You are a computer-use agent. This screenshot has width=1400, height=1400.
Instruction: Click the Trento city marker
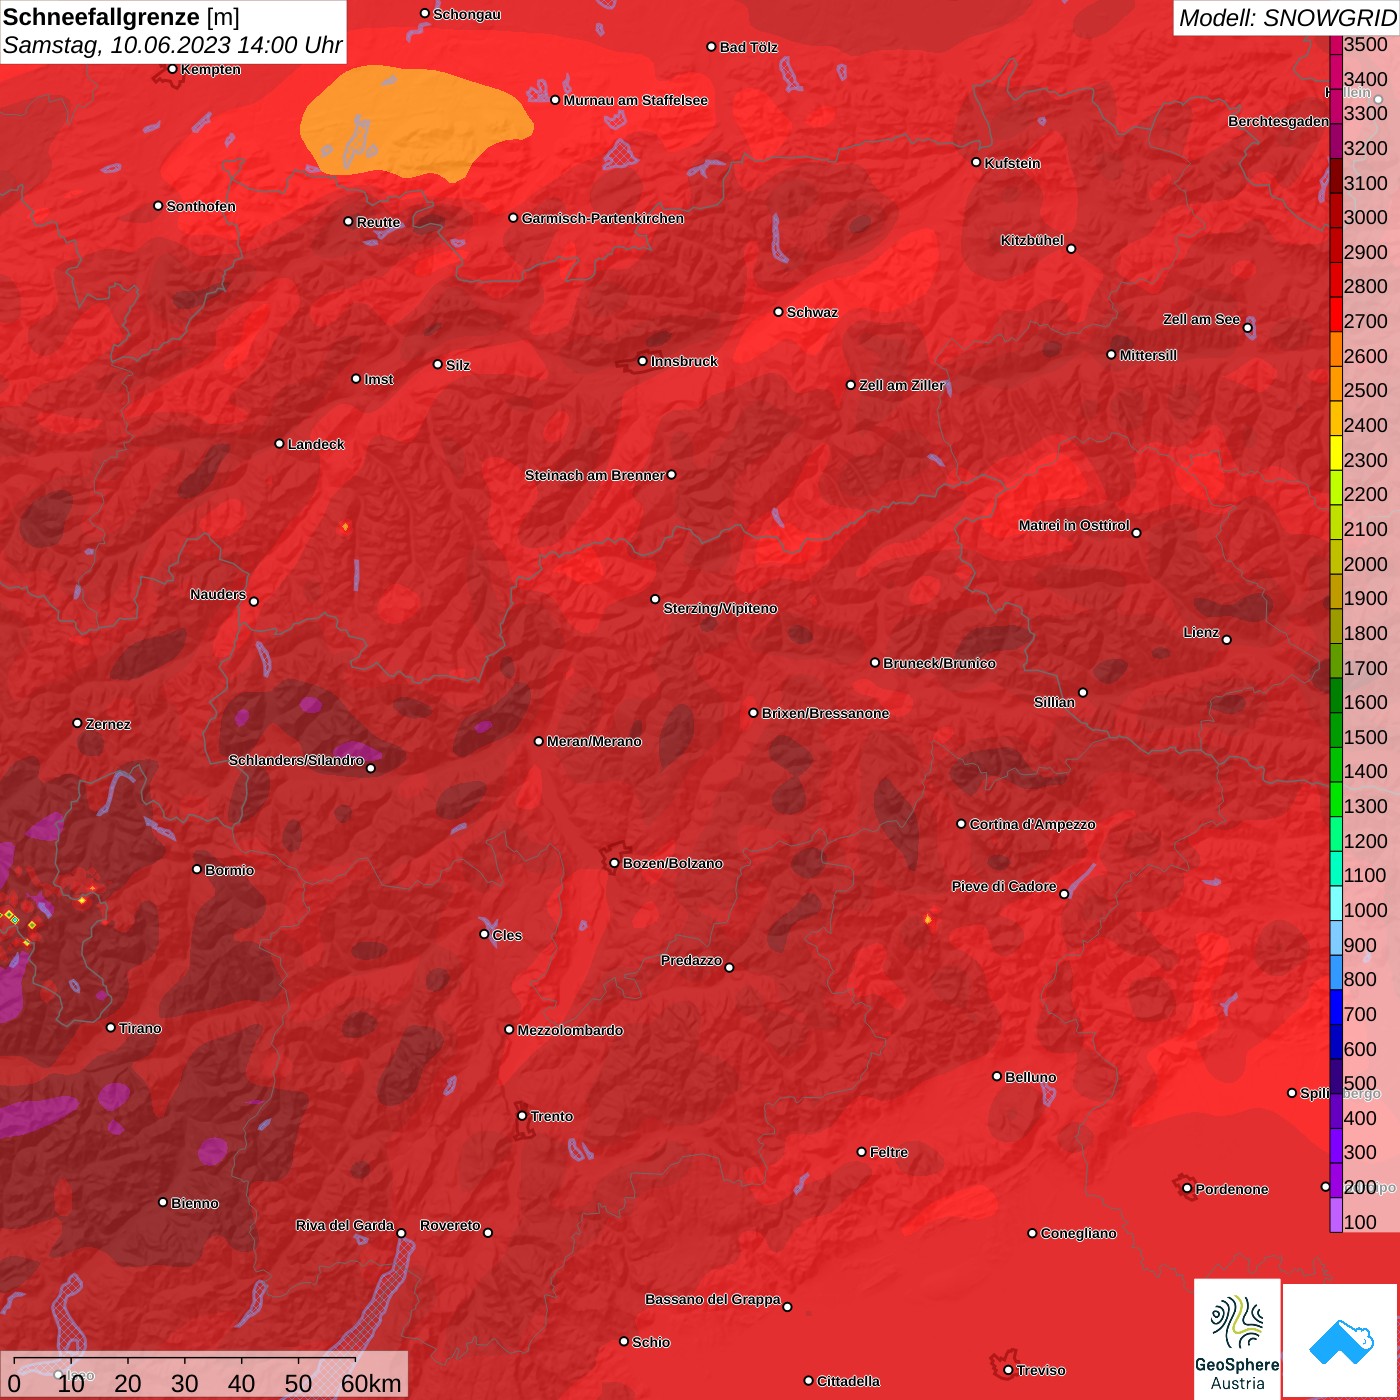coord(521,1116)
